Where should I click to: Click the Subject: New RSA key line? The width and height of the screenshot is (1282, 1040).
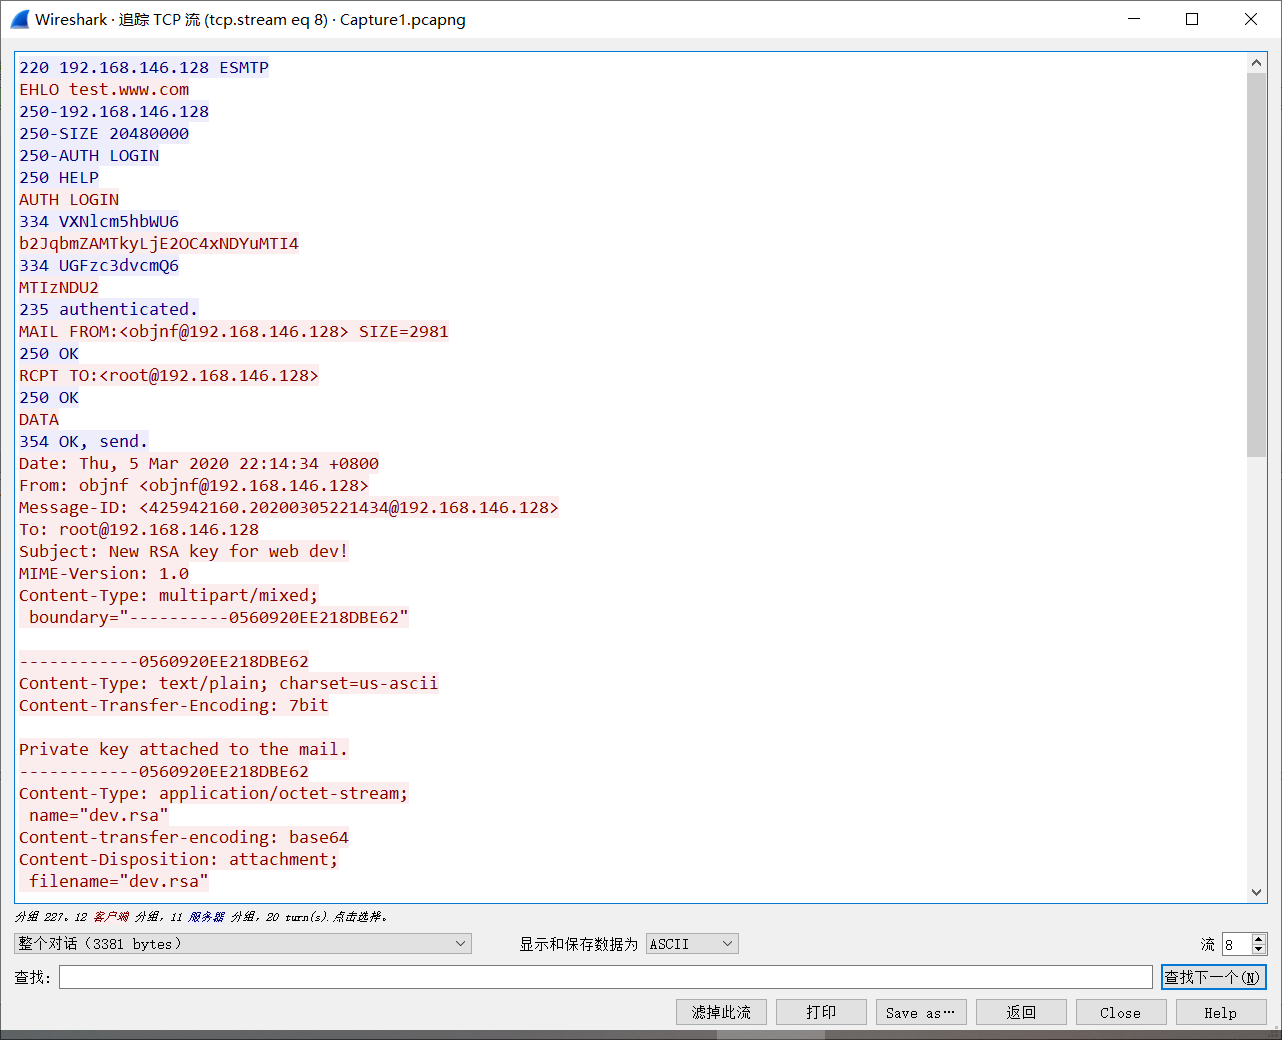[x=183, y=551]
